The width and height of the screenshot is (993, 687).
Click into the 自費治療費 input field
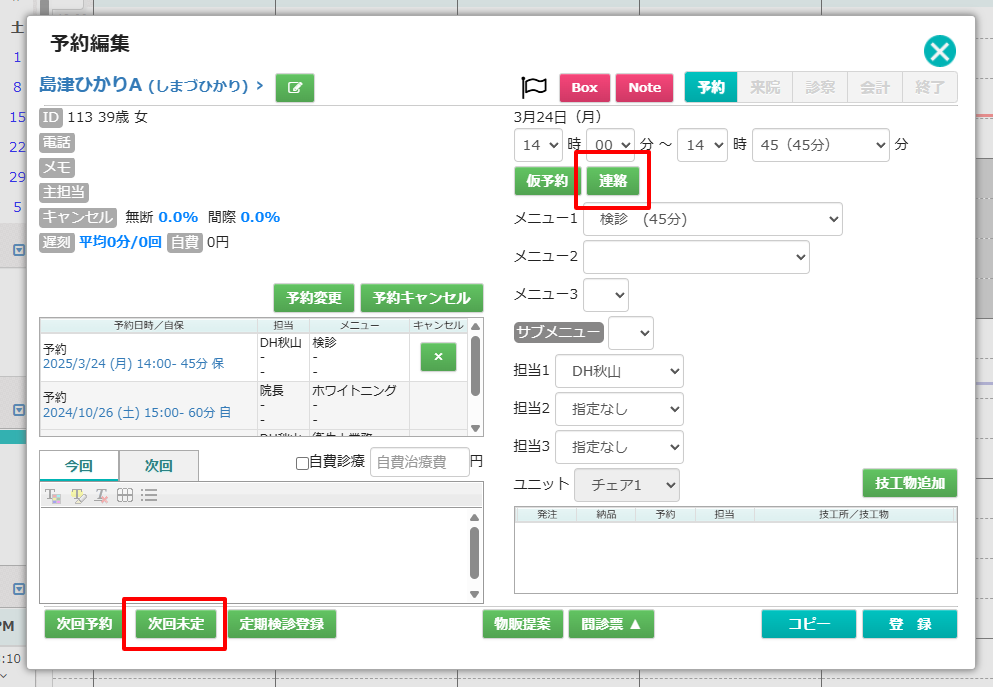point(419,462)
